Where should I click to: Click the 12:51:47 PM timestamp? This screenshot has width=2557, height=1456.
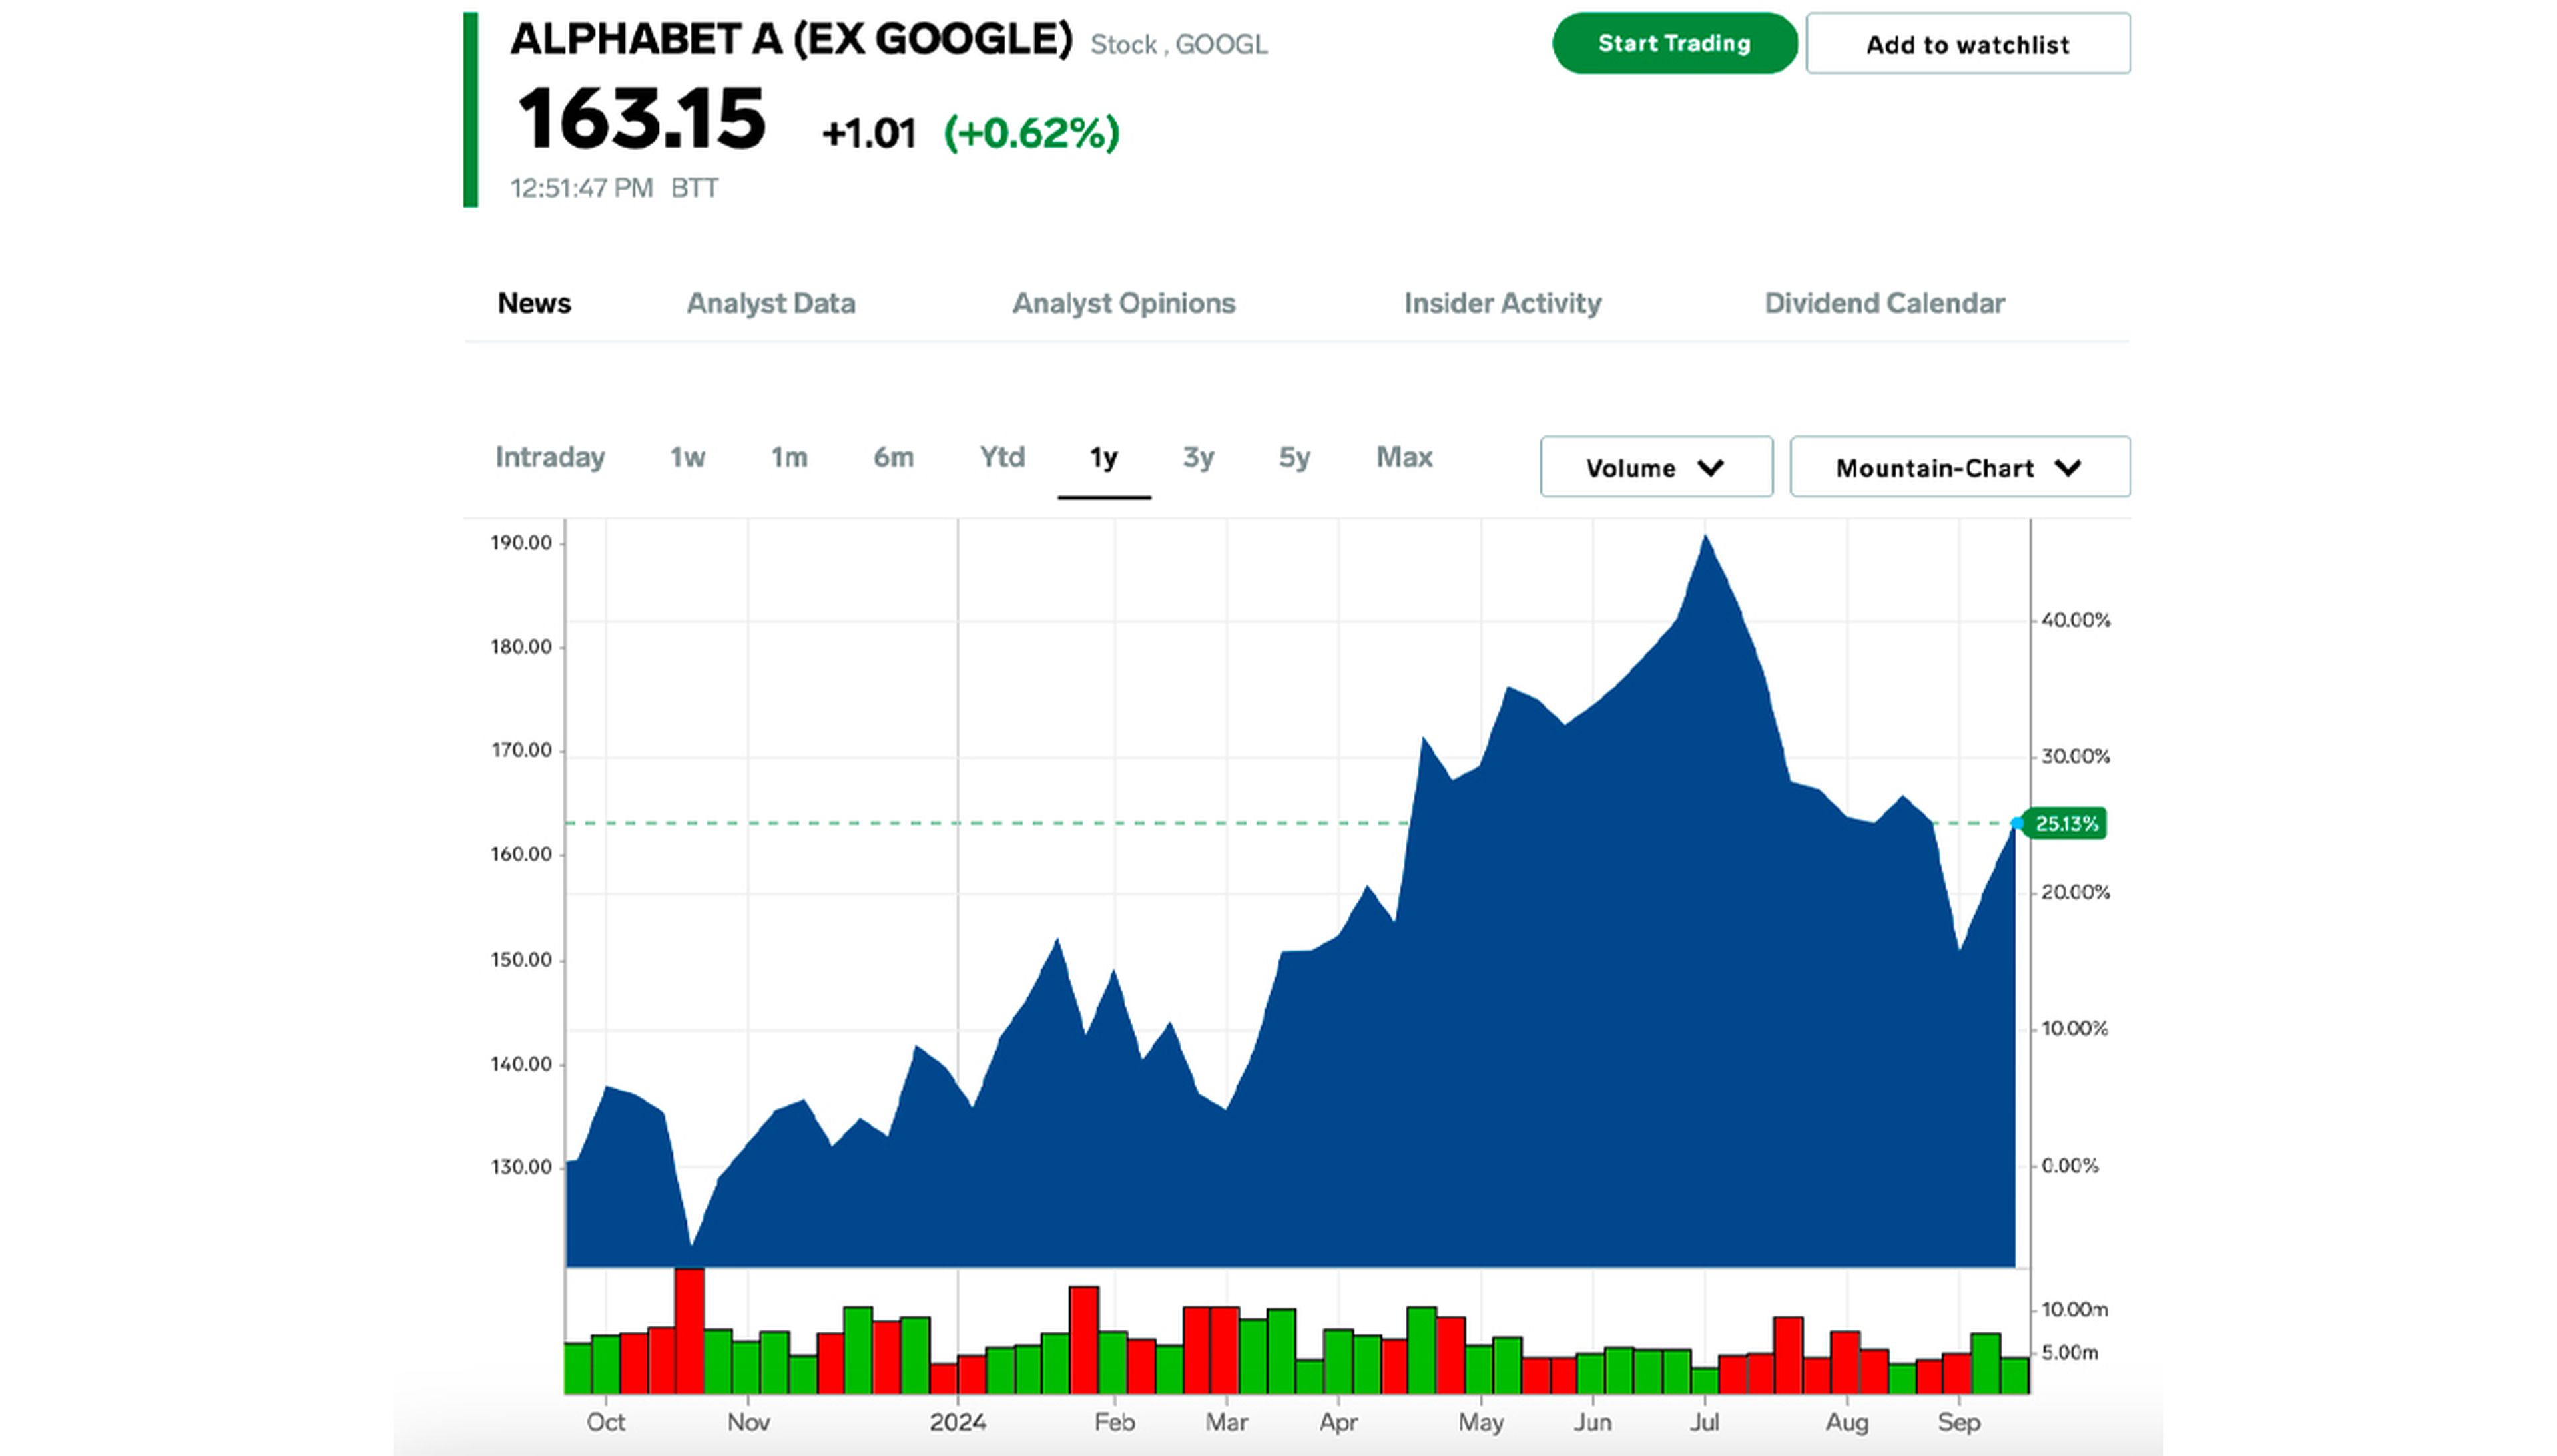[581, 188]
